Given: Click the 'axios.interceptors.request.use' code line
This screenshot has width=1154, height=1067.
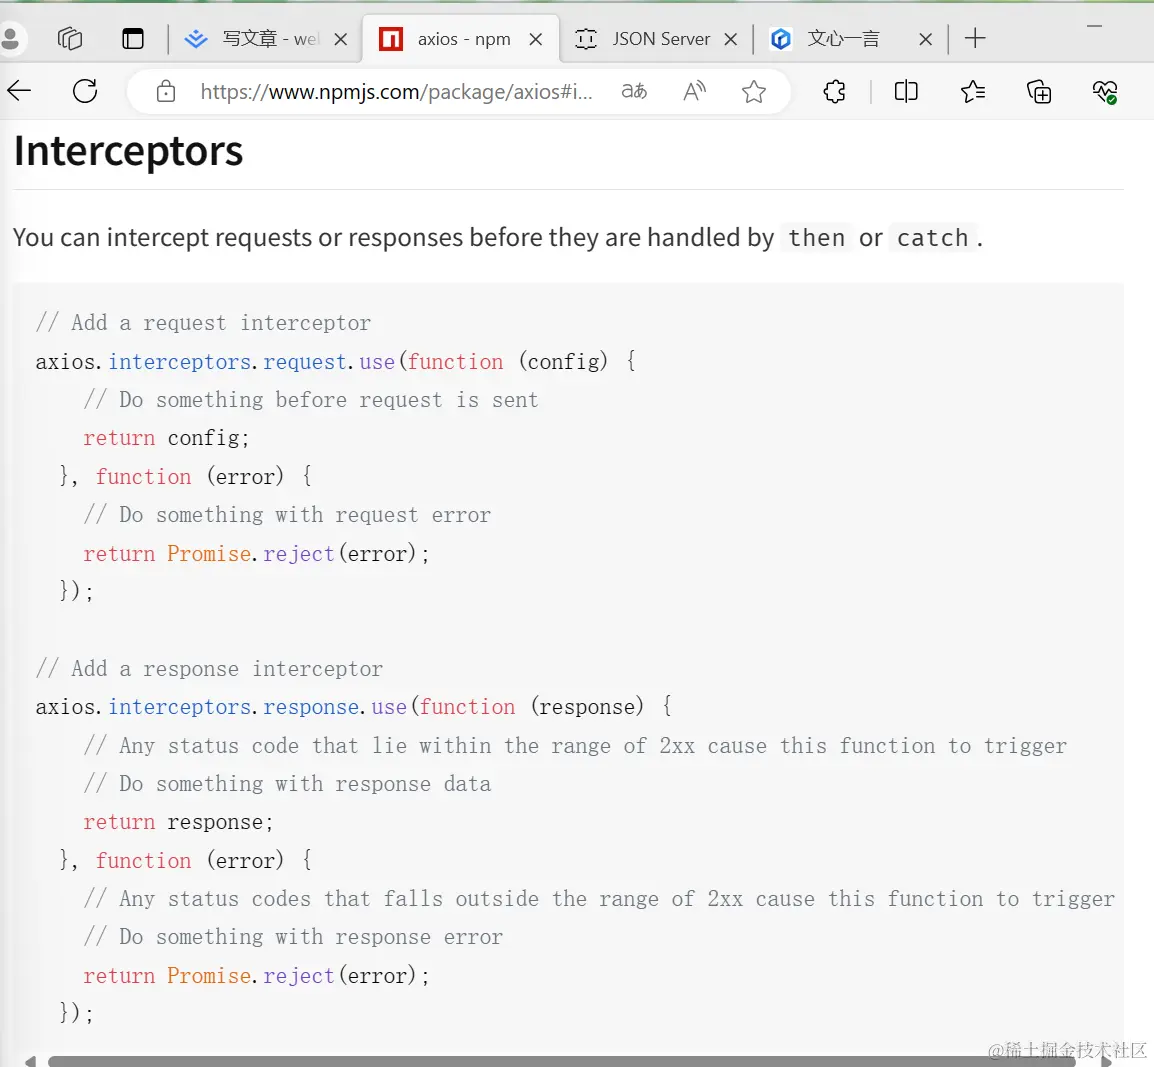Looking at the screenshot, I should click(336, 361).
